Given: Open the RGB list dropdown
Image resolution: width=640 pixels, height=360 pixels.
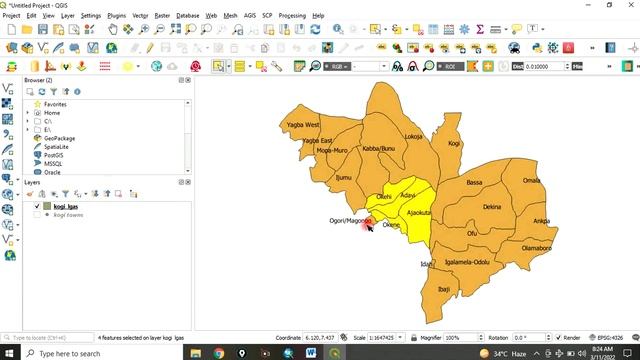Looking at the screenshot, I should (x=384, y=66).
